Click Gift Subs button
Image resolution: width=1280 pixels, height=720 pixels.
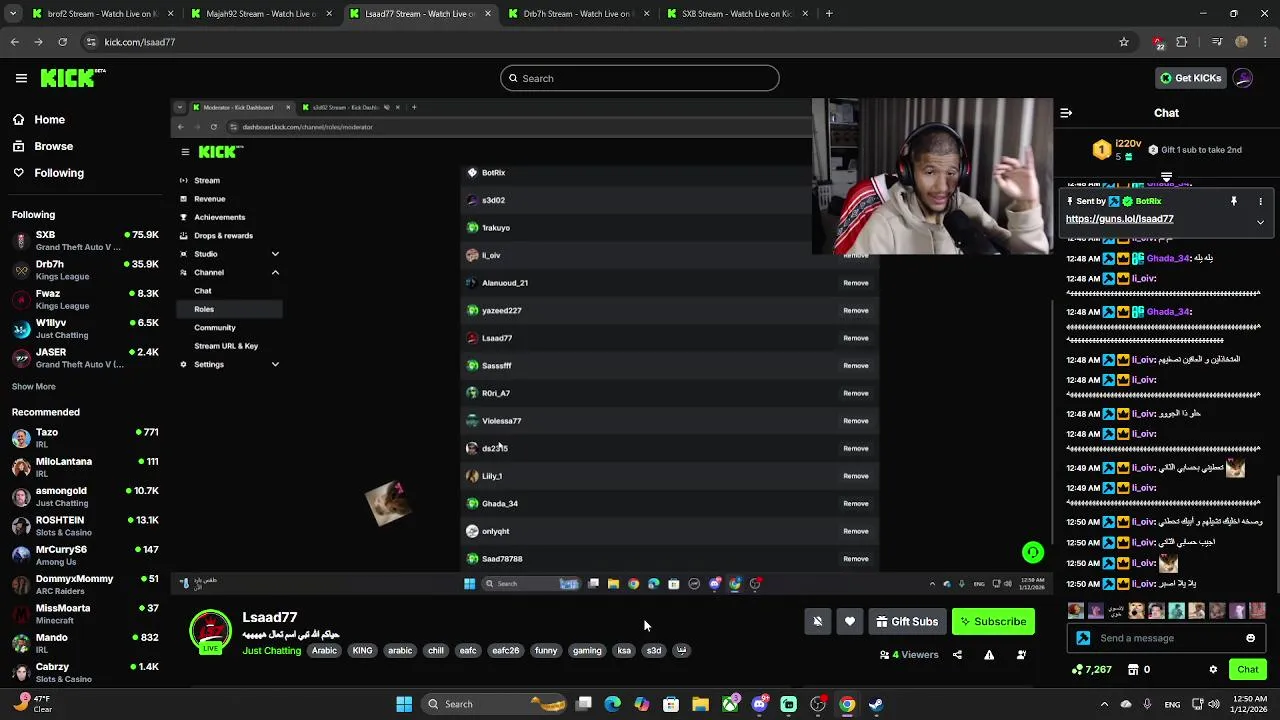[x=907, y=622]
